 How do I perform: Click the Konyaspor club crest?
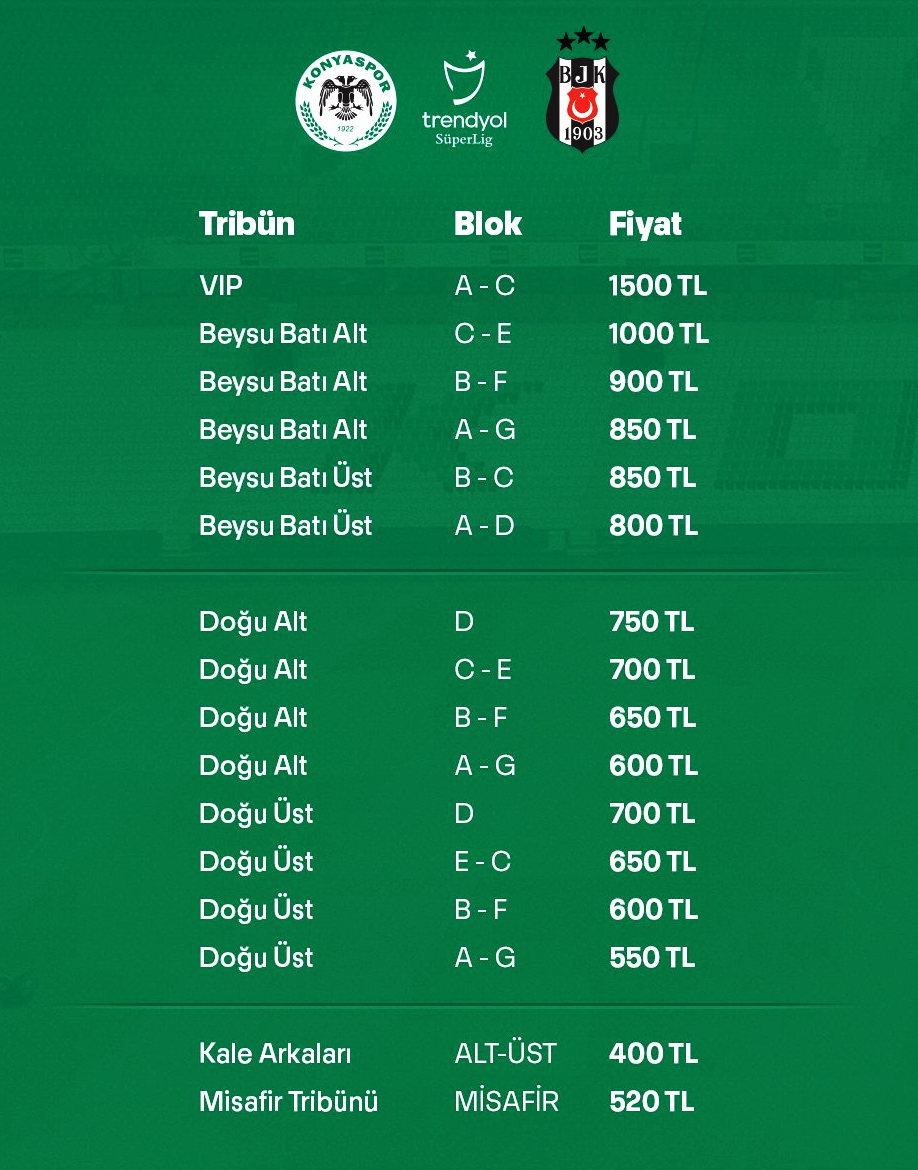tap(346, 101)
